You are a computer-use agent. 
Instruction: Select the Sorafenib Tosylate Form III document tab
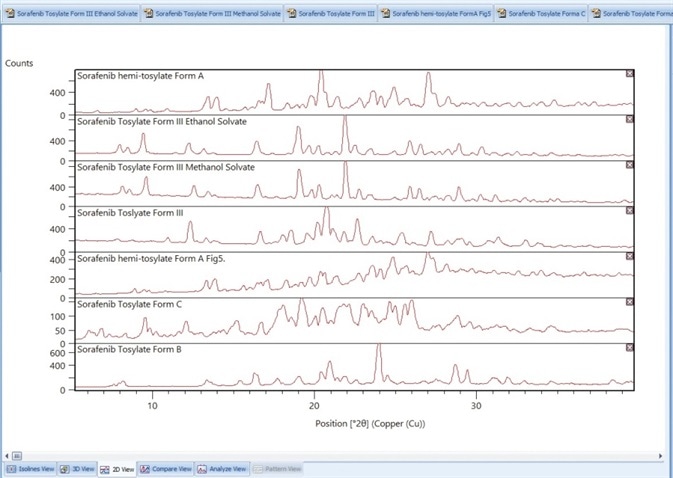332,14
